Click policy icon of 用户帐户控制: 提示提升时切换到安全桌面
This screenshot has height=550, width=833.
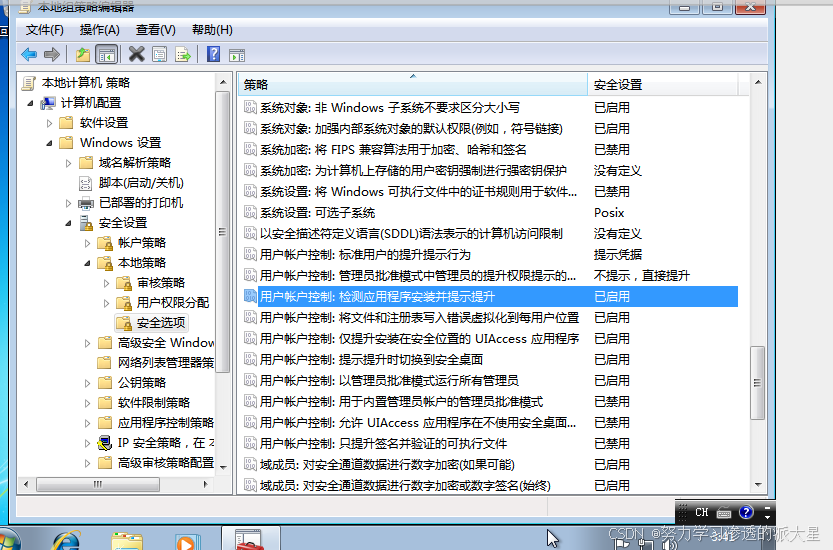(250, 359)
